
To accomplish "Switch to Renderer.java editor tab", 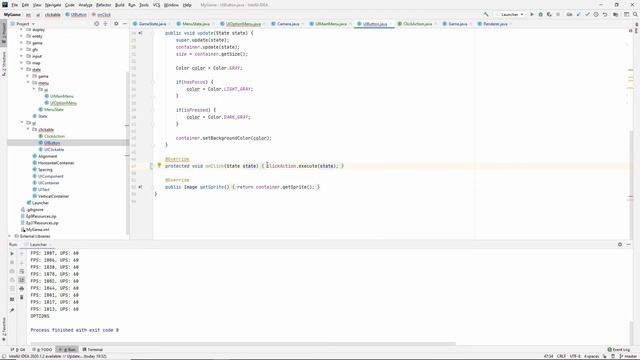I will [495, 24].
